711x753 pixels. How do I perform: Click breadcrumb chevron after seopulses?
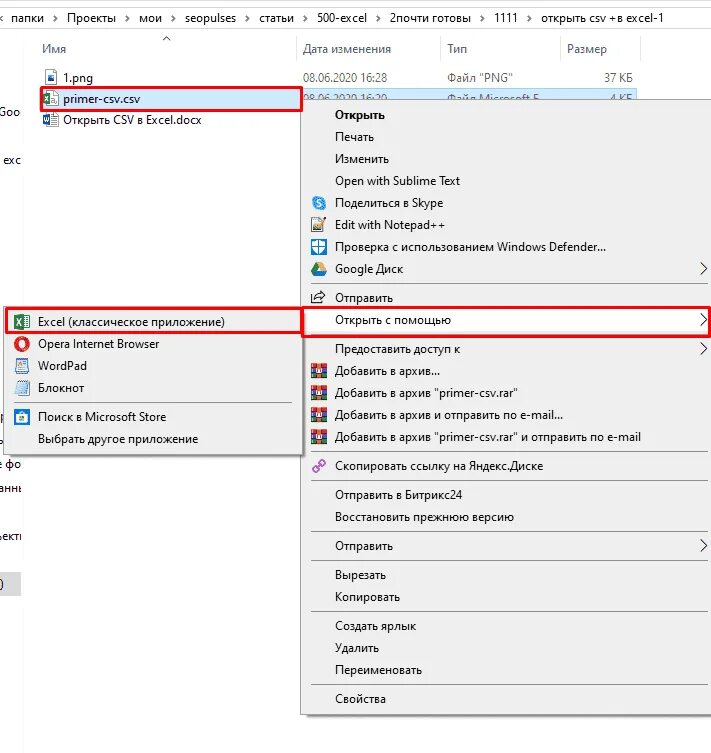[x=247, y=18]
